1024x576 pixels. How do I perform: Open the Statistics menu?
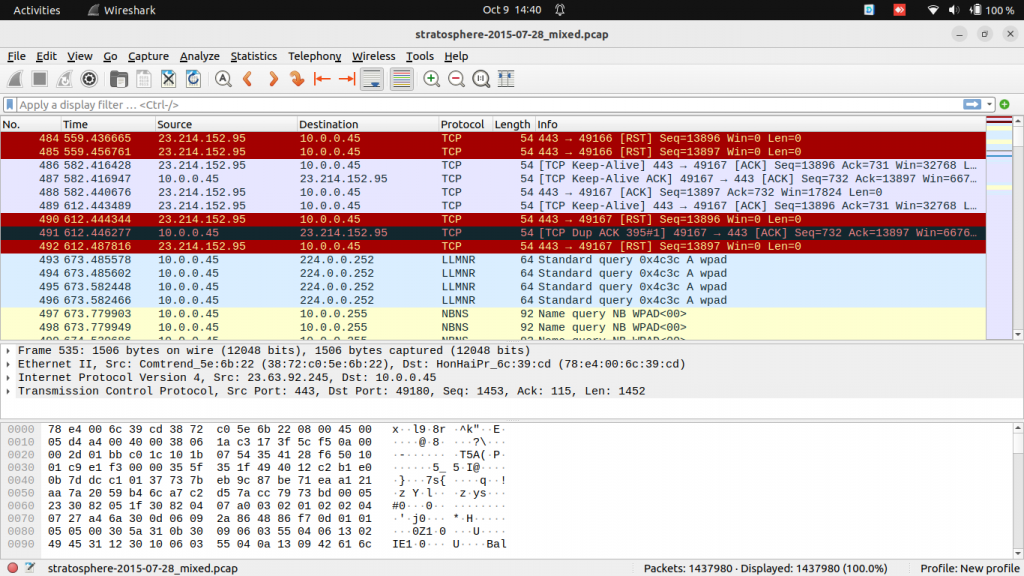point(253,56)
